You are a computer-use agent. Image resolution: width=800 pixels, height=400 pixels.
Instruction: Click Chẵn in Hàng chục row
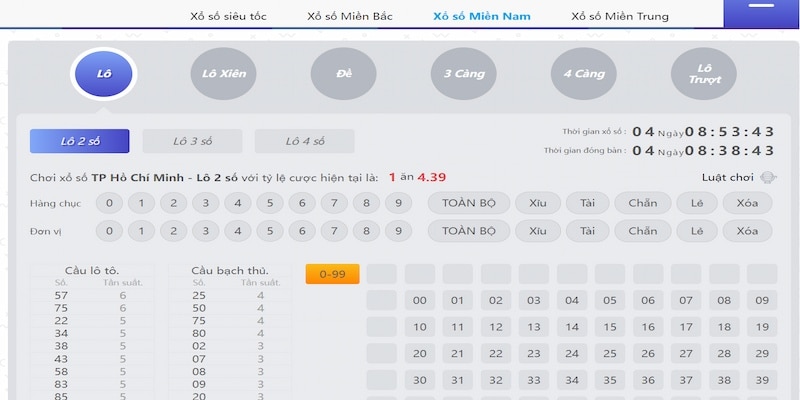click(643, 203)
